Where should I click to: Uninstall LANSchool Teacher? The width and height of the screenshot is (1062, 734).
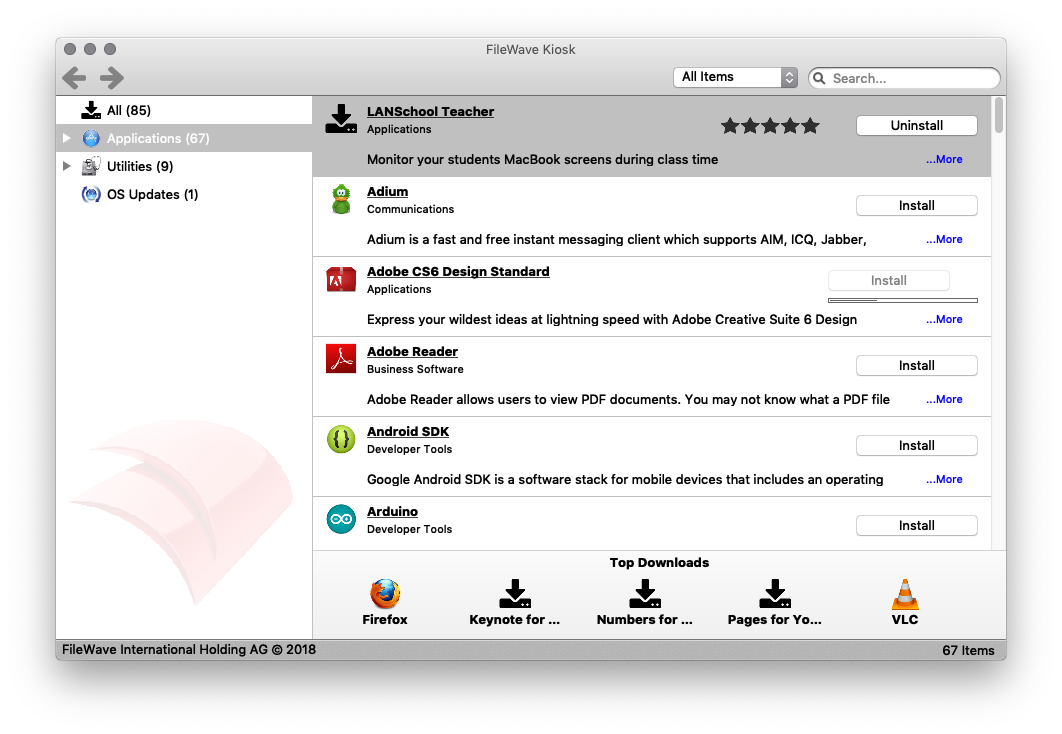pyautogui.click(x=916, y=125)
